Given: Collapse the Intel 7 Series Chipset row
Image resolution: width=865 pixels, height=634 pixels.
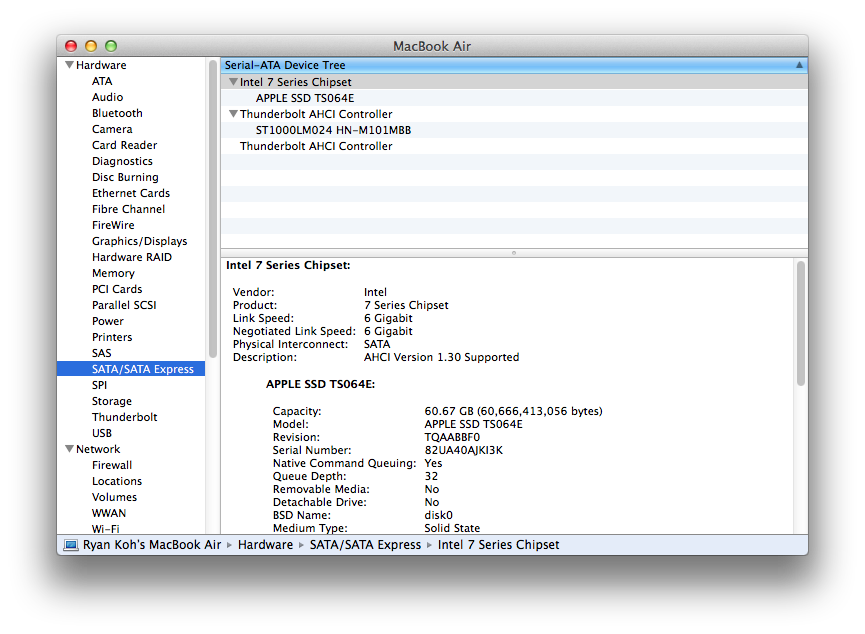Looking at the screenshot, I should (x=233, y=82).
